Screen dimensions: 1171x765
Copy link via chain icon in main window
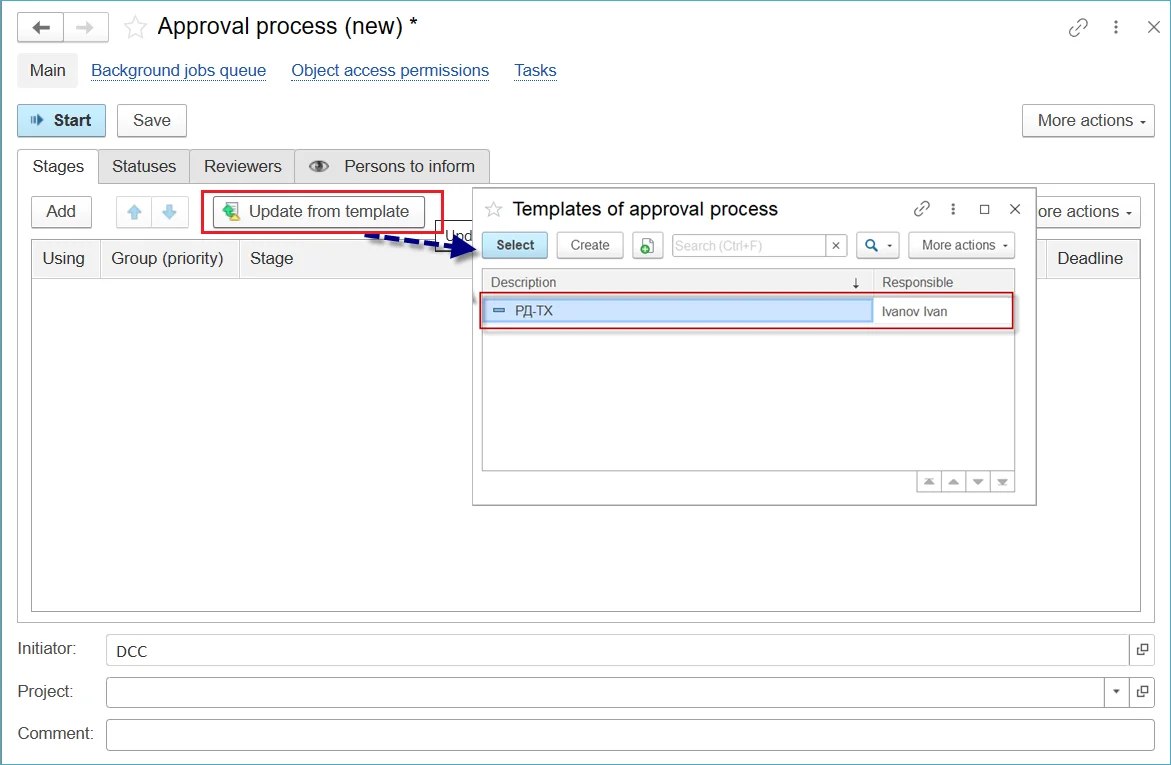point(1078,28)
